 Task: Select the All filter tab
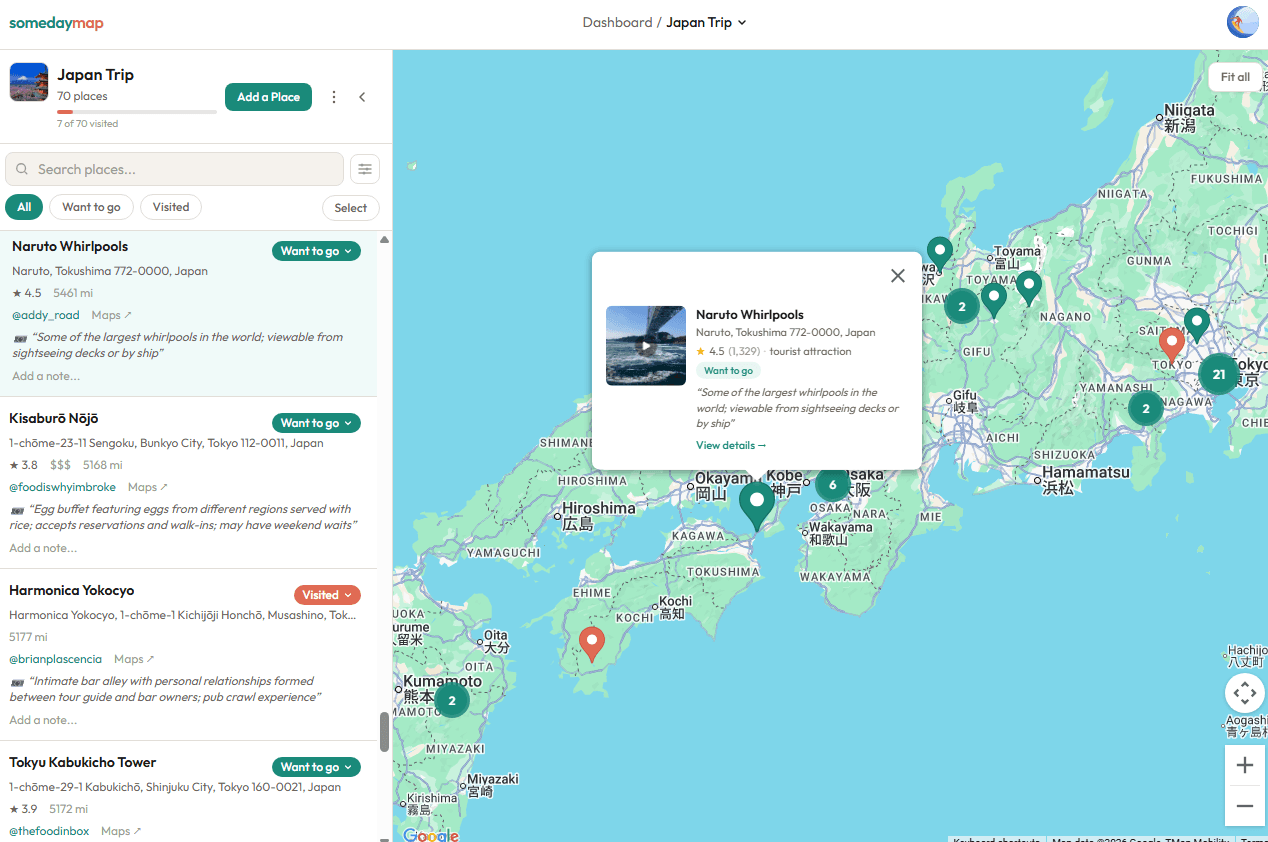pyautogui.click(x=24, y=207)
